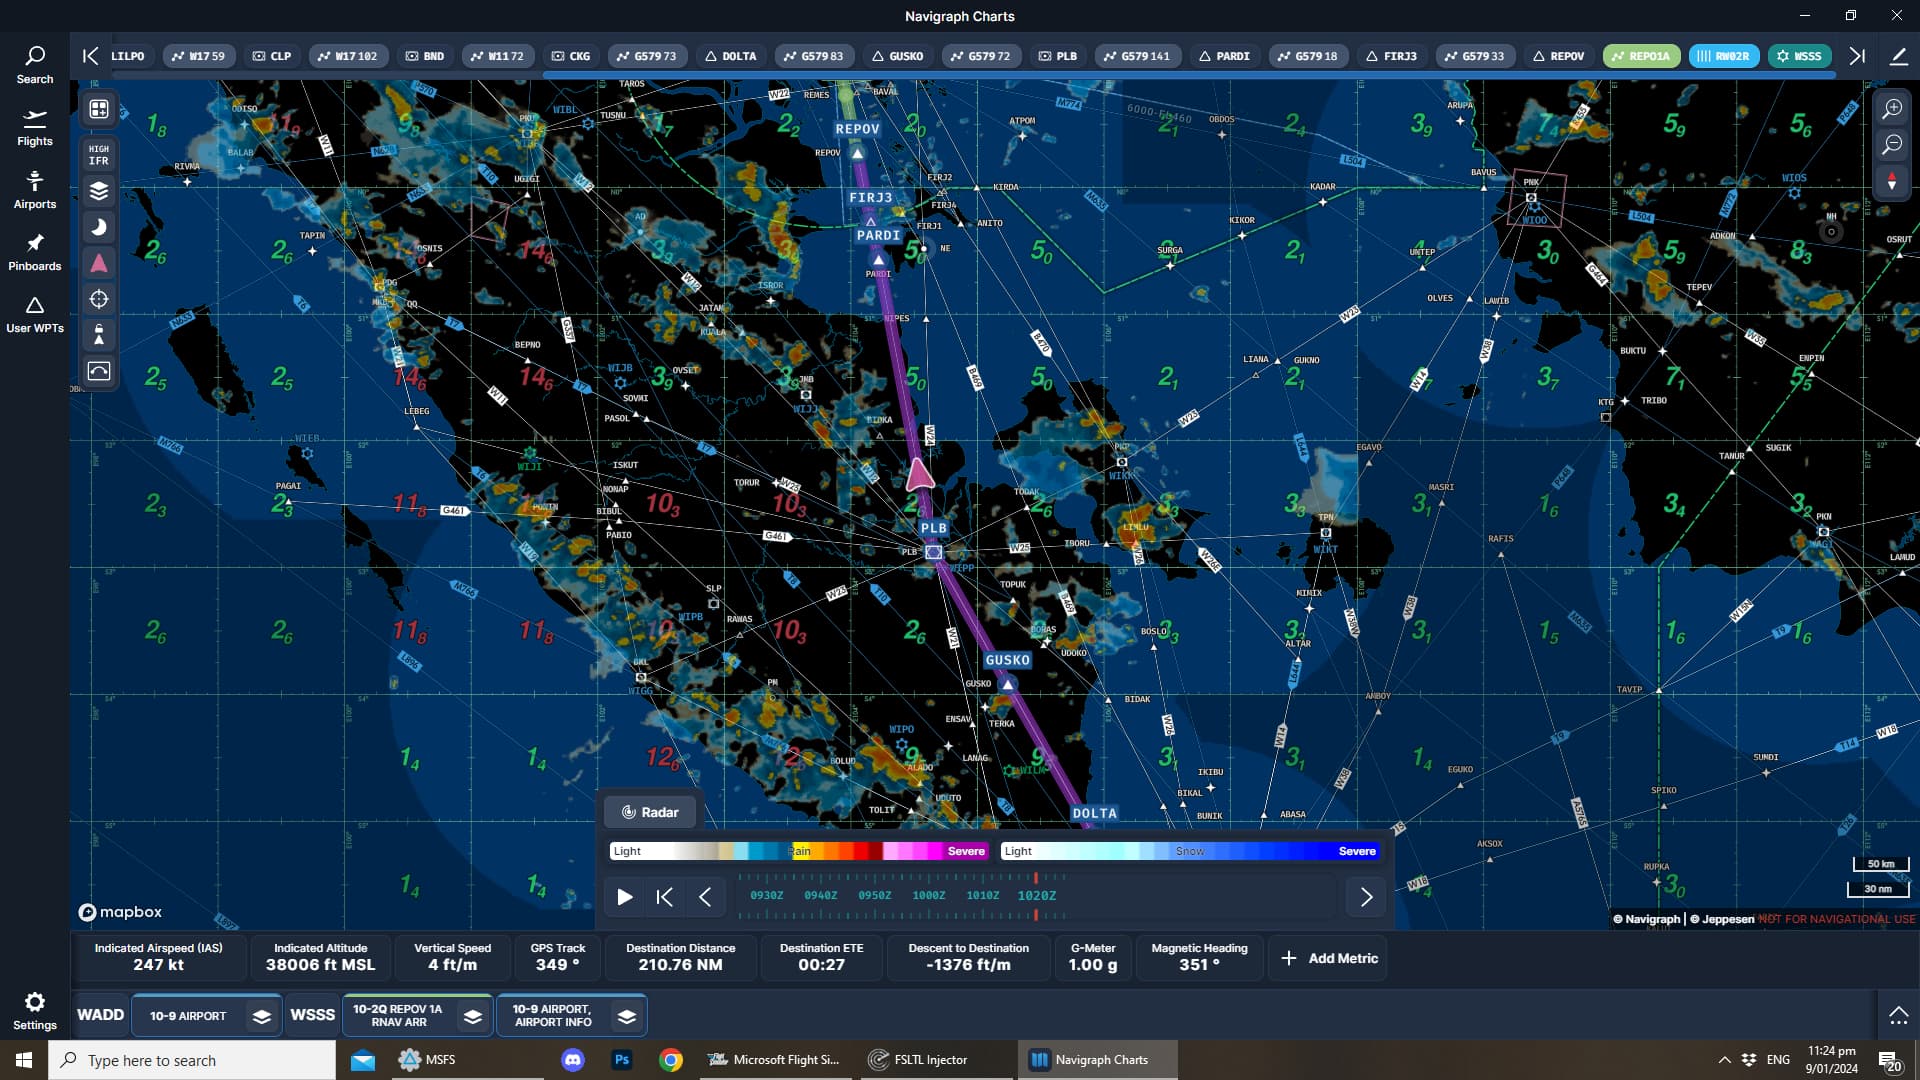
Task: Show hidden system tray icons
Action: [1724, 1060]
